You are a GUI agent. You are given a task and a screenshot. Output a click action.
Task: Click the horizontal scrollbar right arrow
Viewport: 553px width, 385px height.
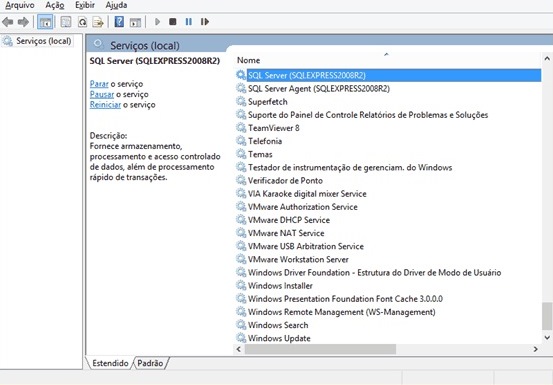click(535, 349)
